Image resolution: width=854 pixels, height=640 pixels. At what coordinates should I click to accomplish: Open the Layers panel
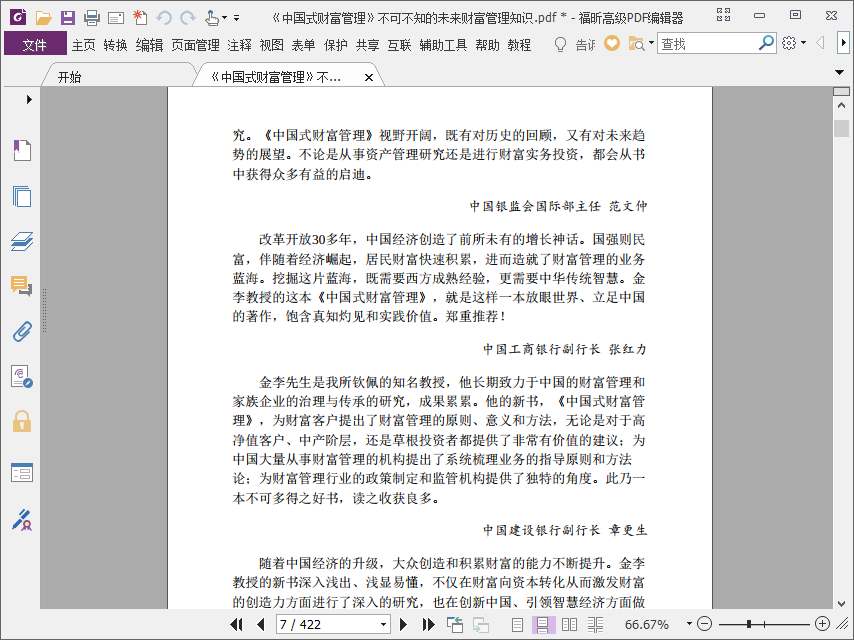22,241
